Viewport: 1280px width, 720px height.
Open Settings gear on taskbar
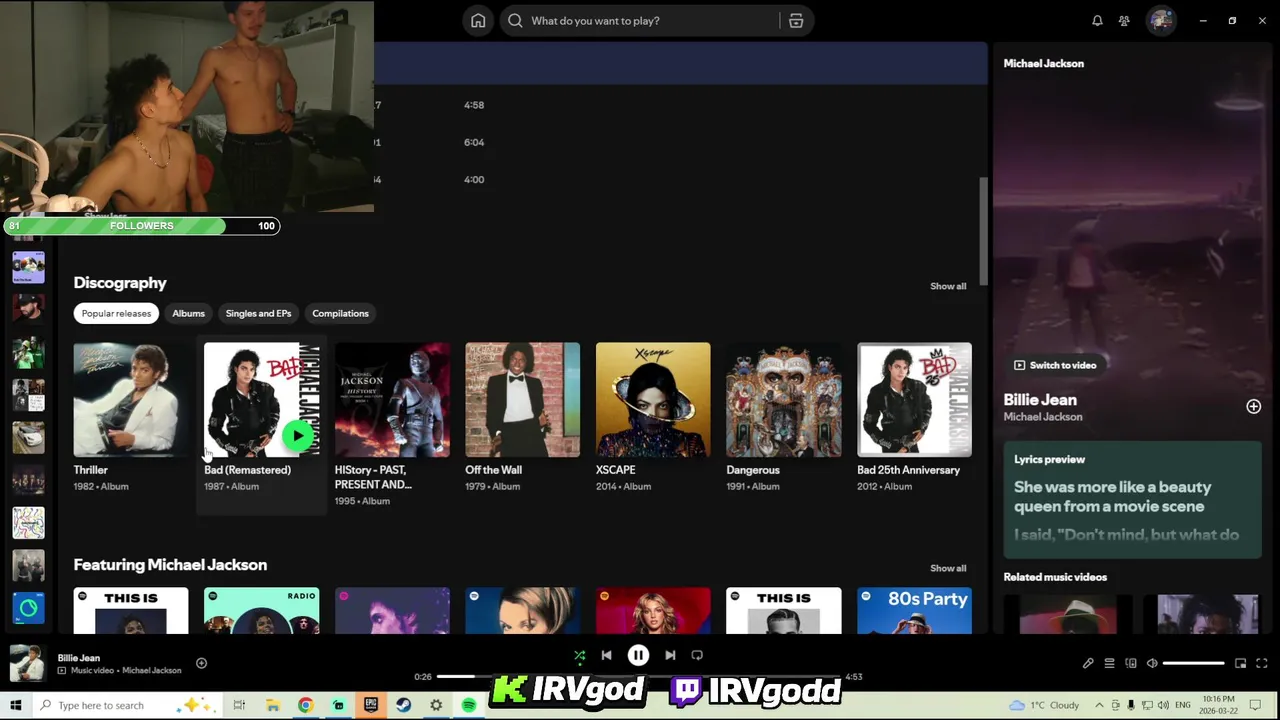click(436, 705)
